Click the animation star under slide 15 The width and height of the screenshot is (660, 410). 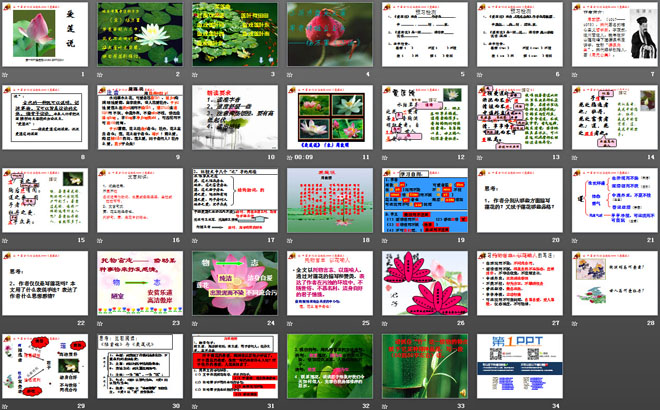pyautogui.click(x=5, y=240)
